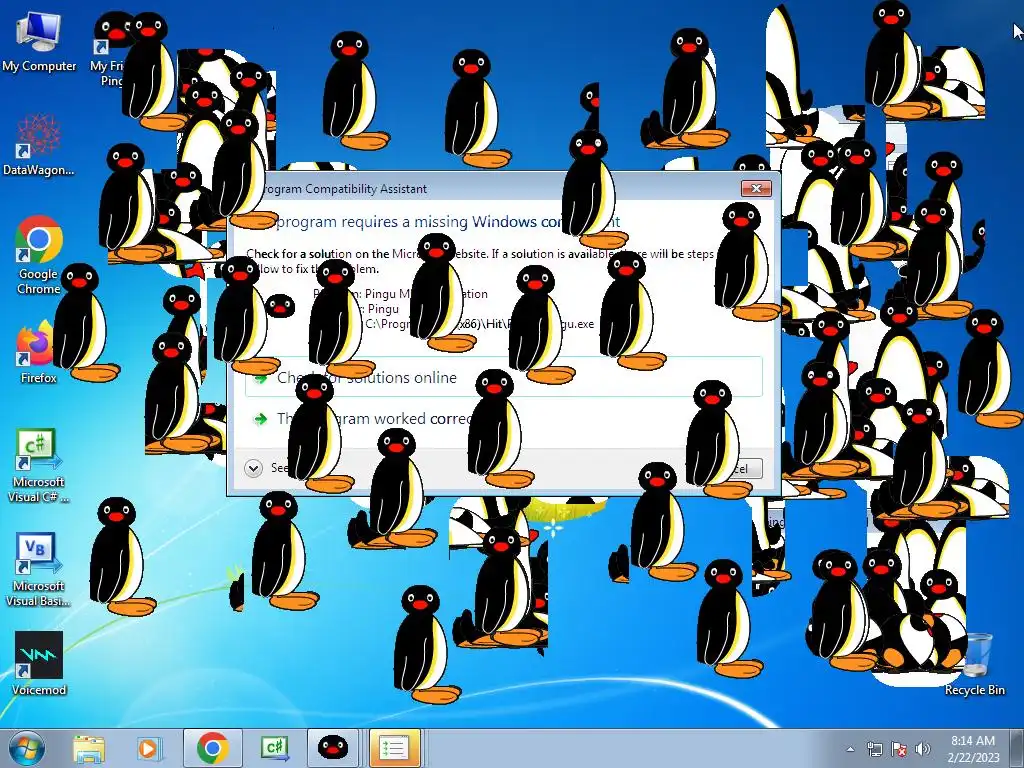
Task: Launch Google Chrome from the desktop
Action: tap(39, 255)
